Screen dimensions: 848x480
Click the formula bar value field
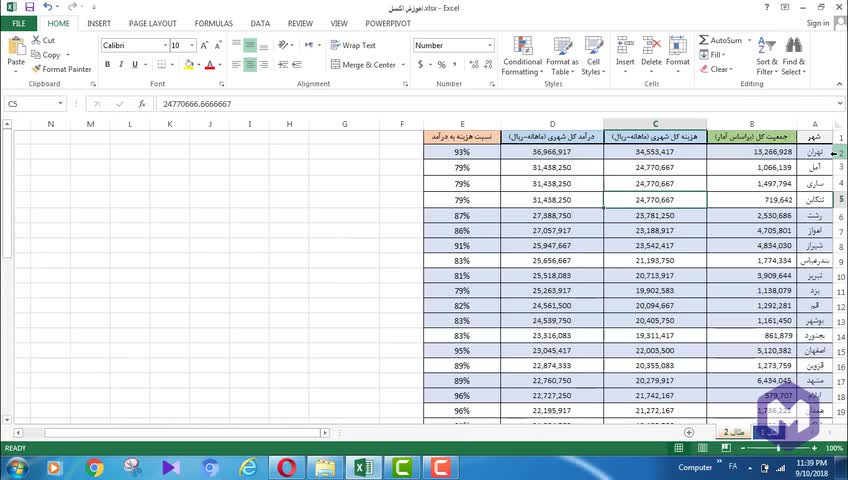click(495, 104)
